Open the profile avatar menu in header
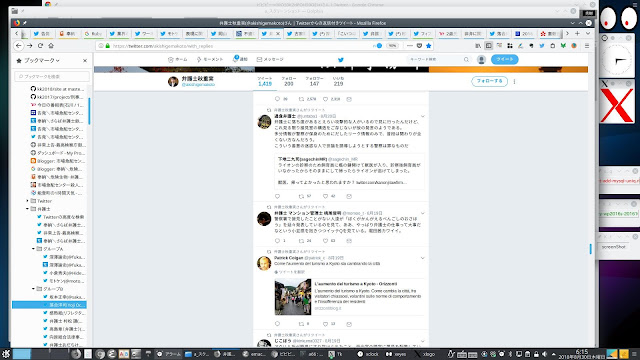 click(481, 60)
